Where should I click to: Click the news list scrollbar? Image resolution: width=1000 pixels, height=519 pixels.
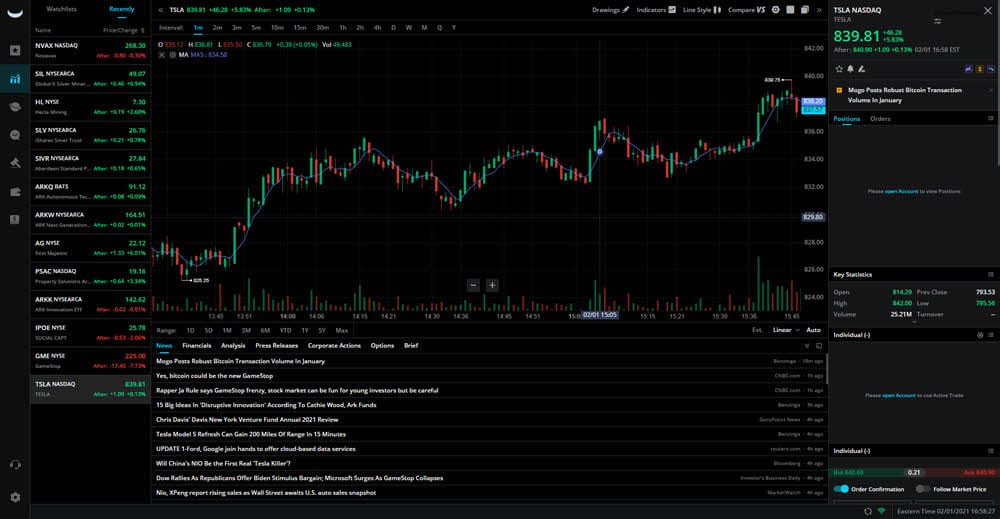tap(827, 370)
